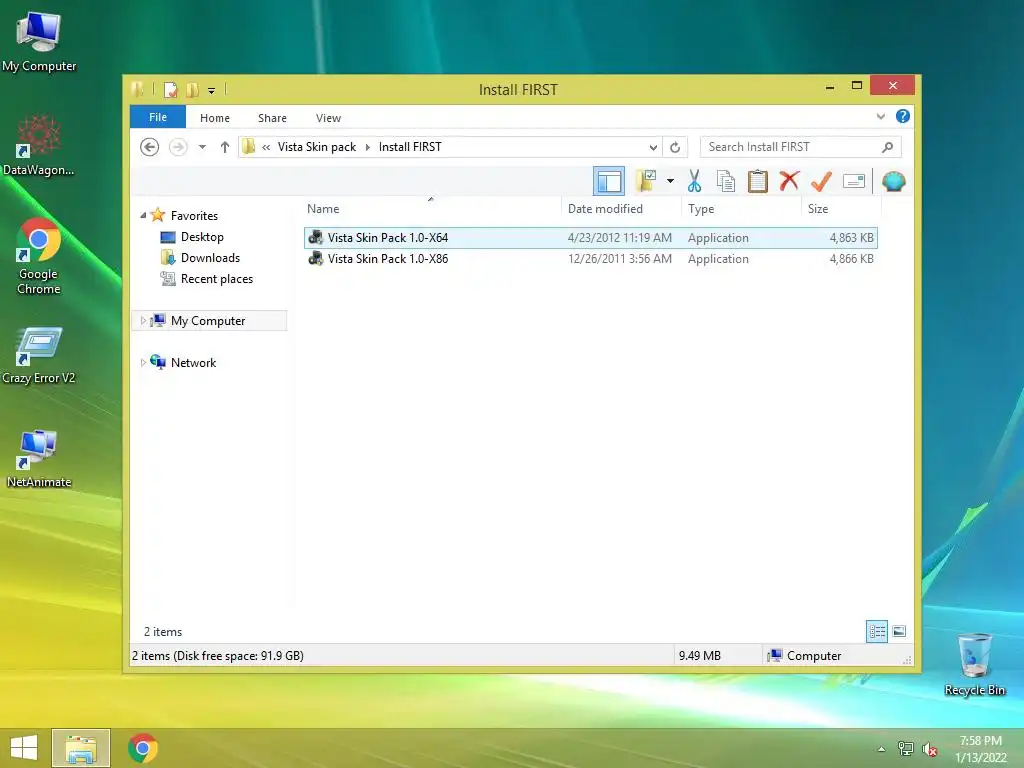Select Network in the navigation pane
This screenshot has height=768, width=1024.
tap(193, 362)
